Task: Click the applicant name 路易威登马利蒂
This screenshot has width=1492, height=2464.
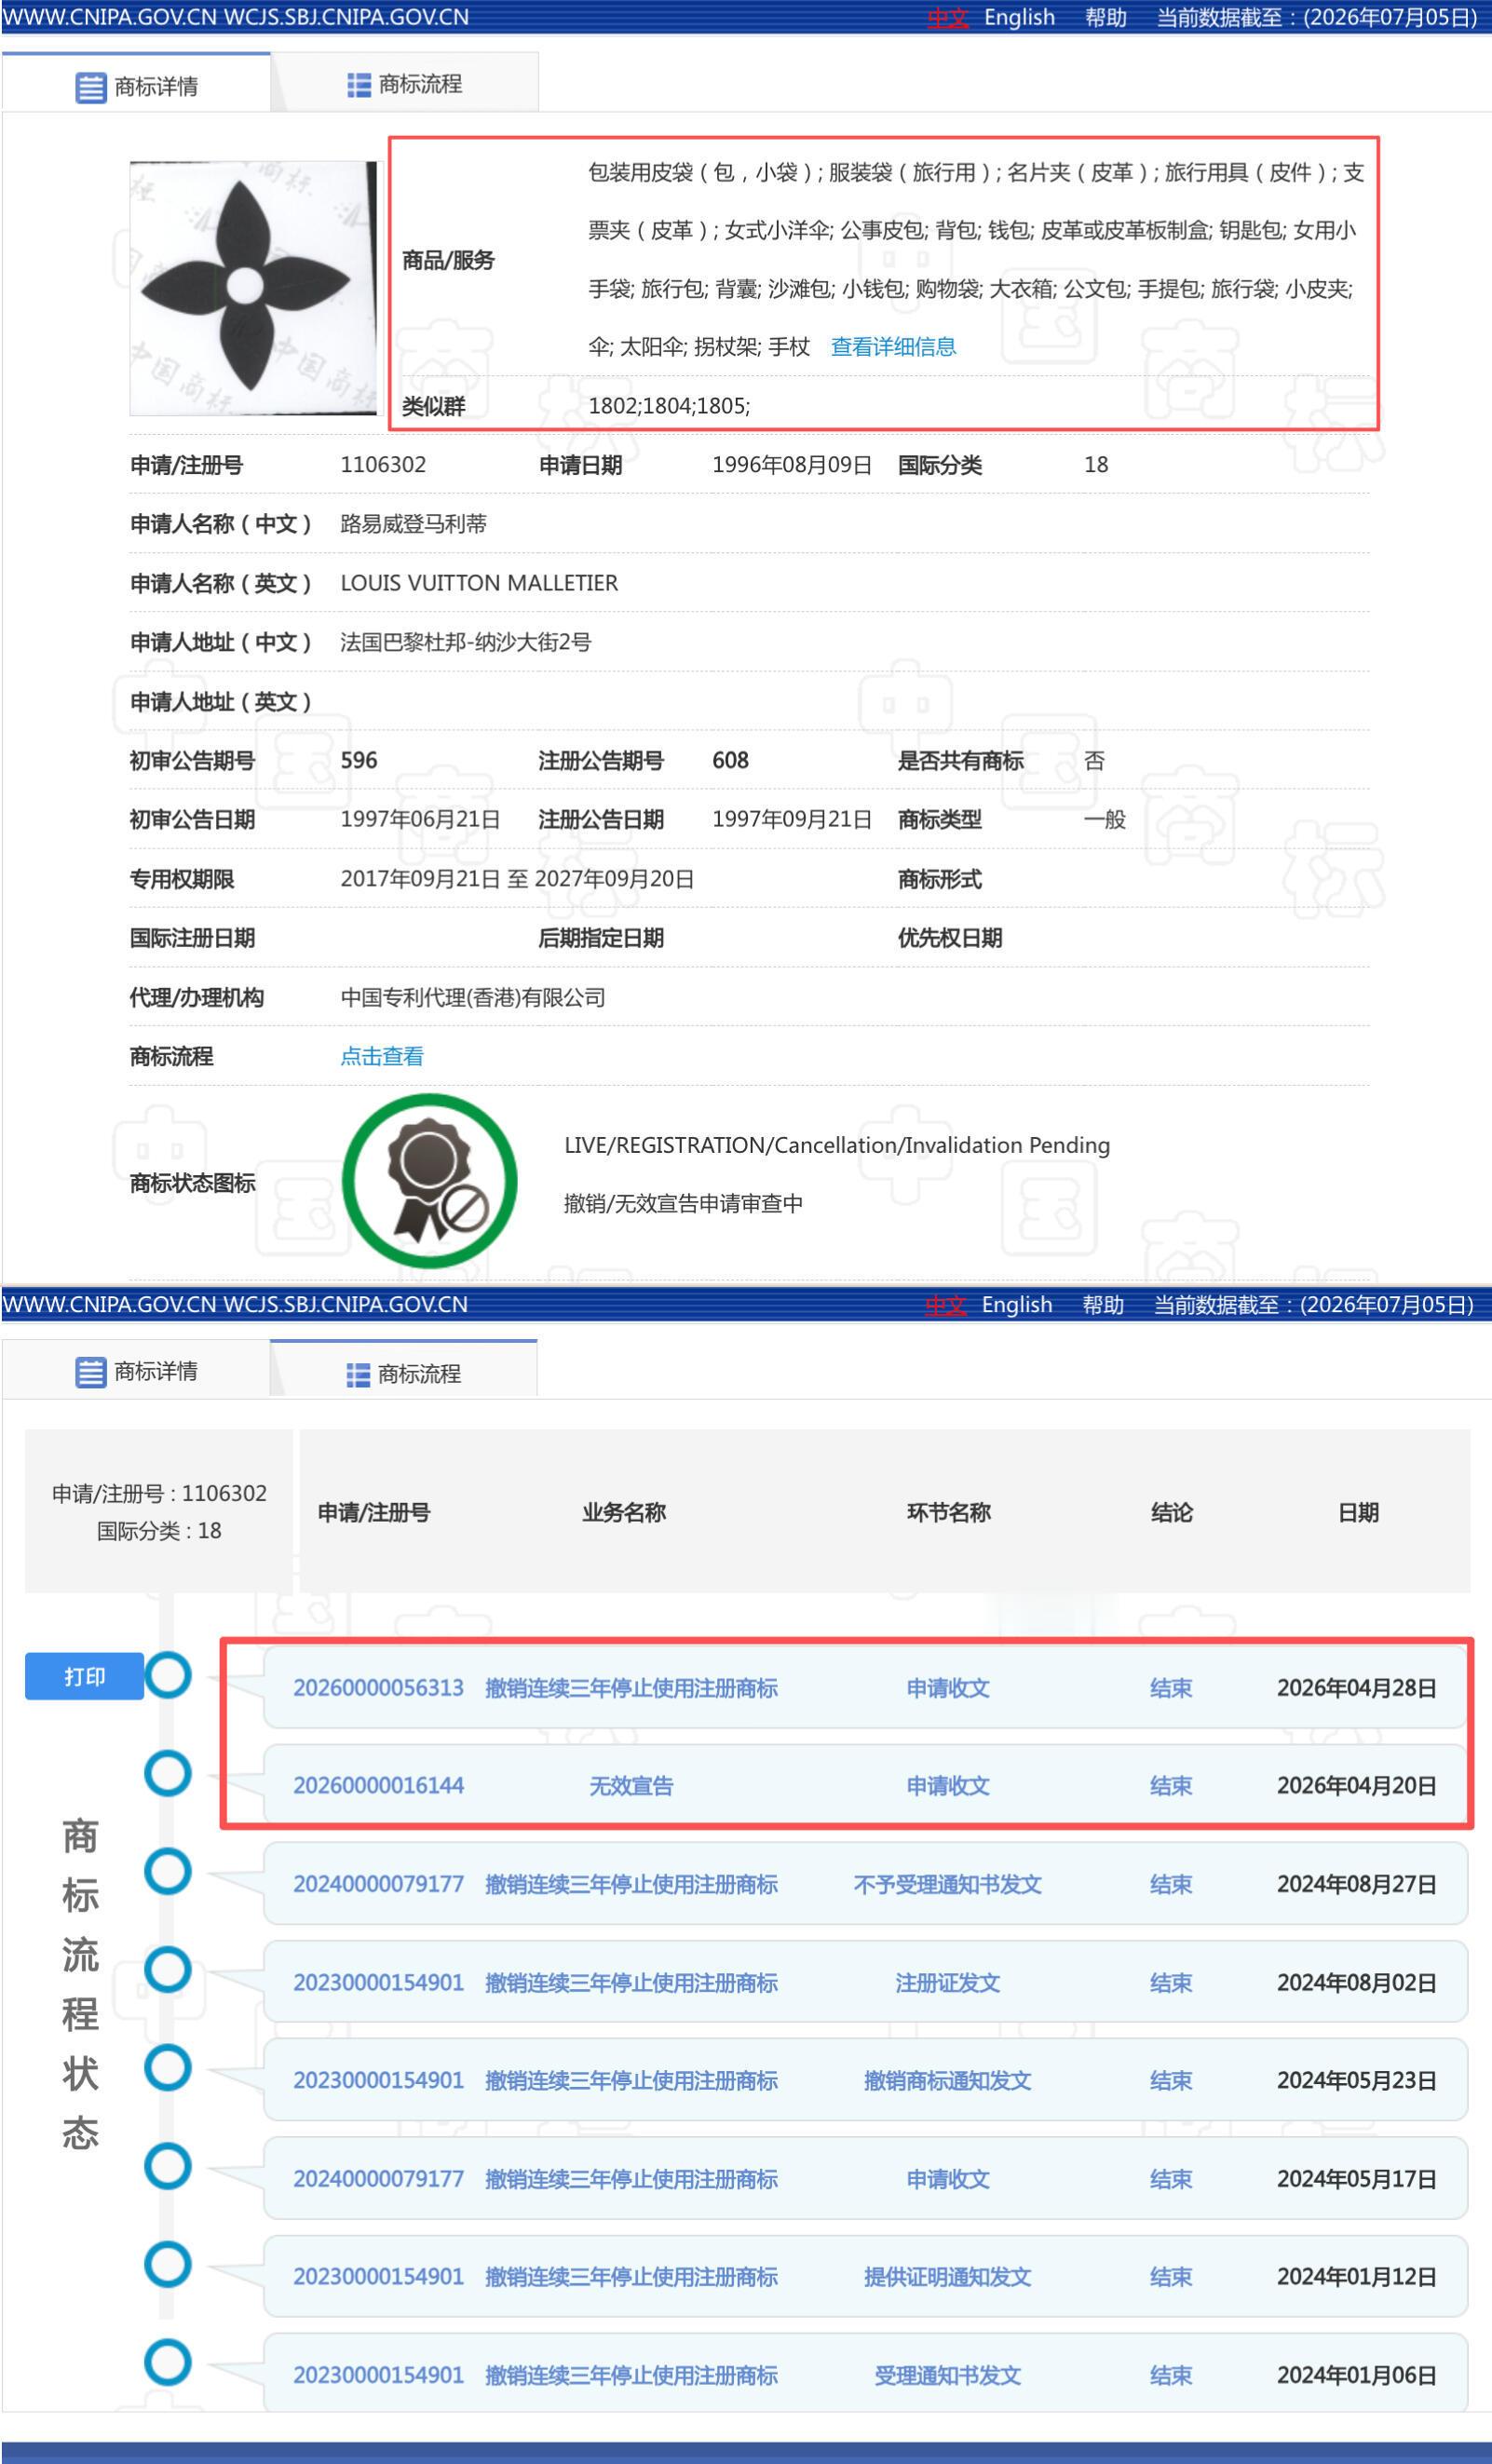Action: 413,523
